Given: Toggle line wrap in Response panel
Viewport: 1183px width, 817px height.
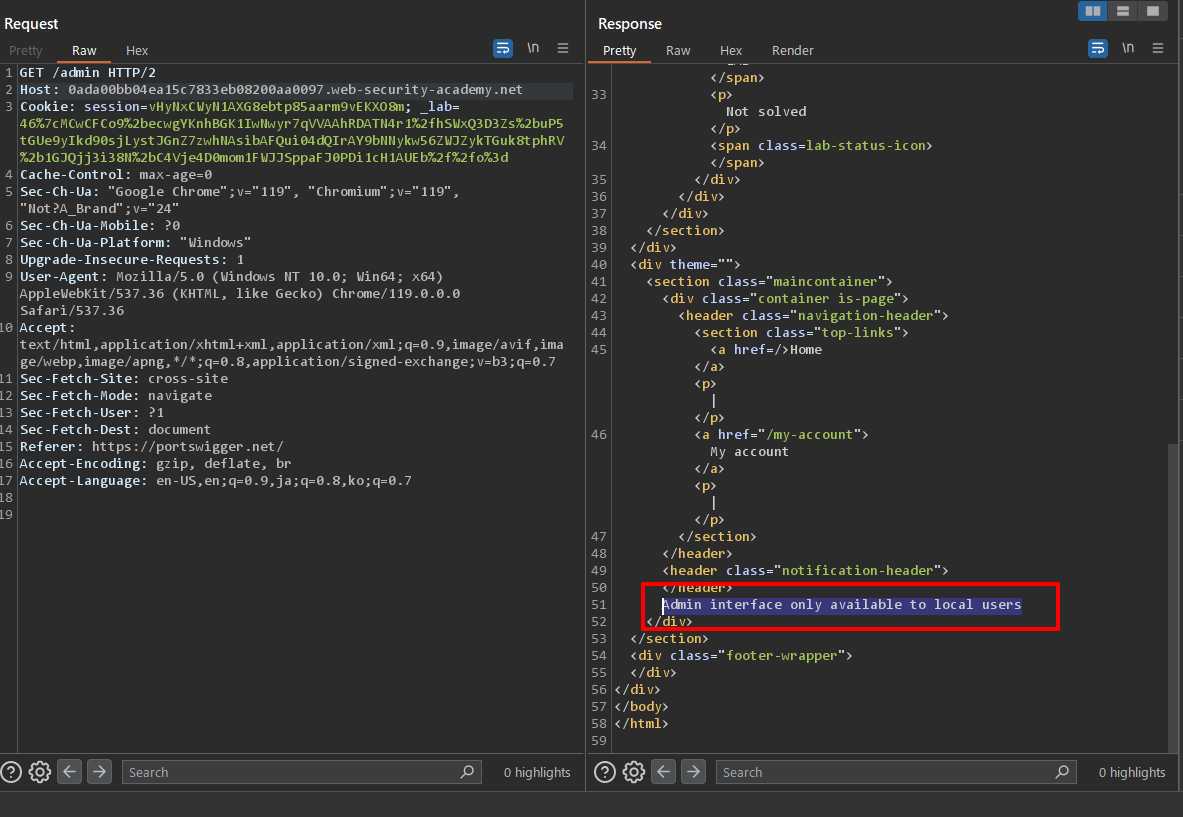Looking at the screenshot, I should pos(1098,48).
